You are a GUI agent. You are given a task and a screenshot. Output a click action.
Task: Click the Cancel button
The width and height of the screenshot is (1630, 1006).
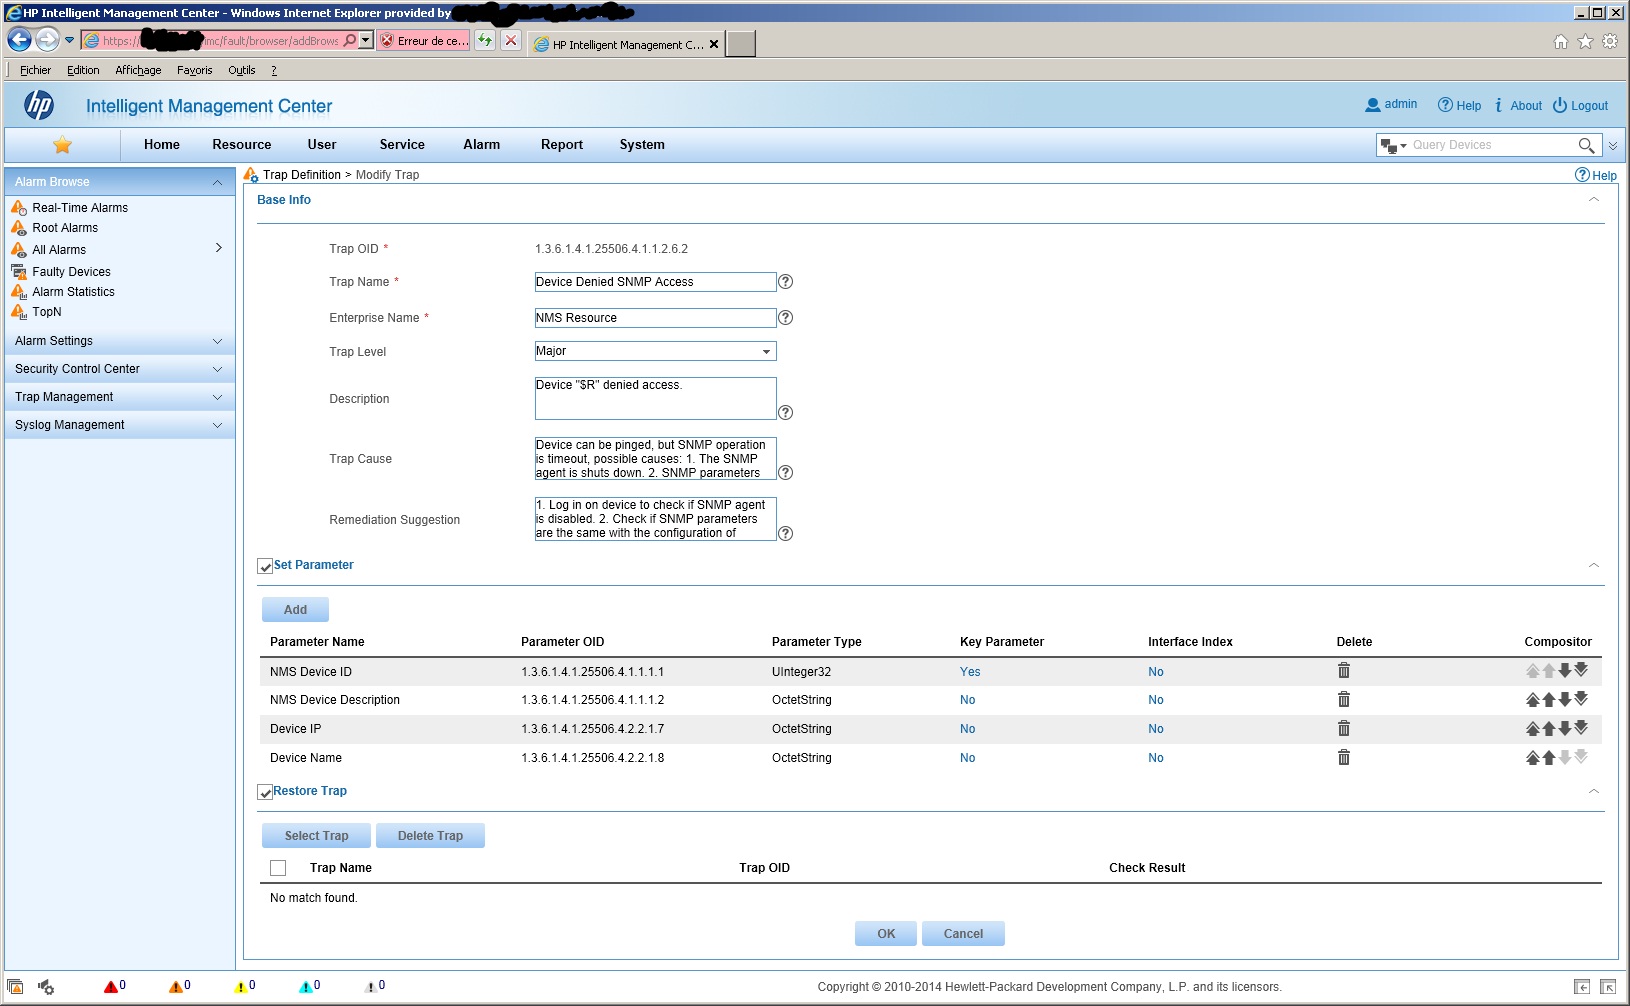click(963, 934)
